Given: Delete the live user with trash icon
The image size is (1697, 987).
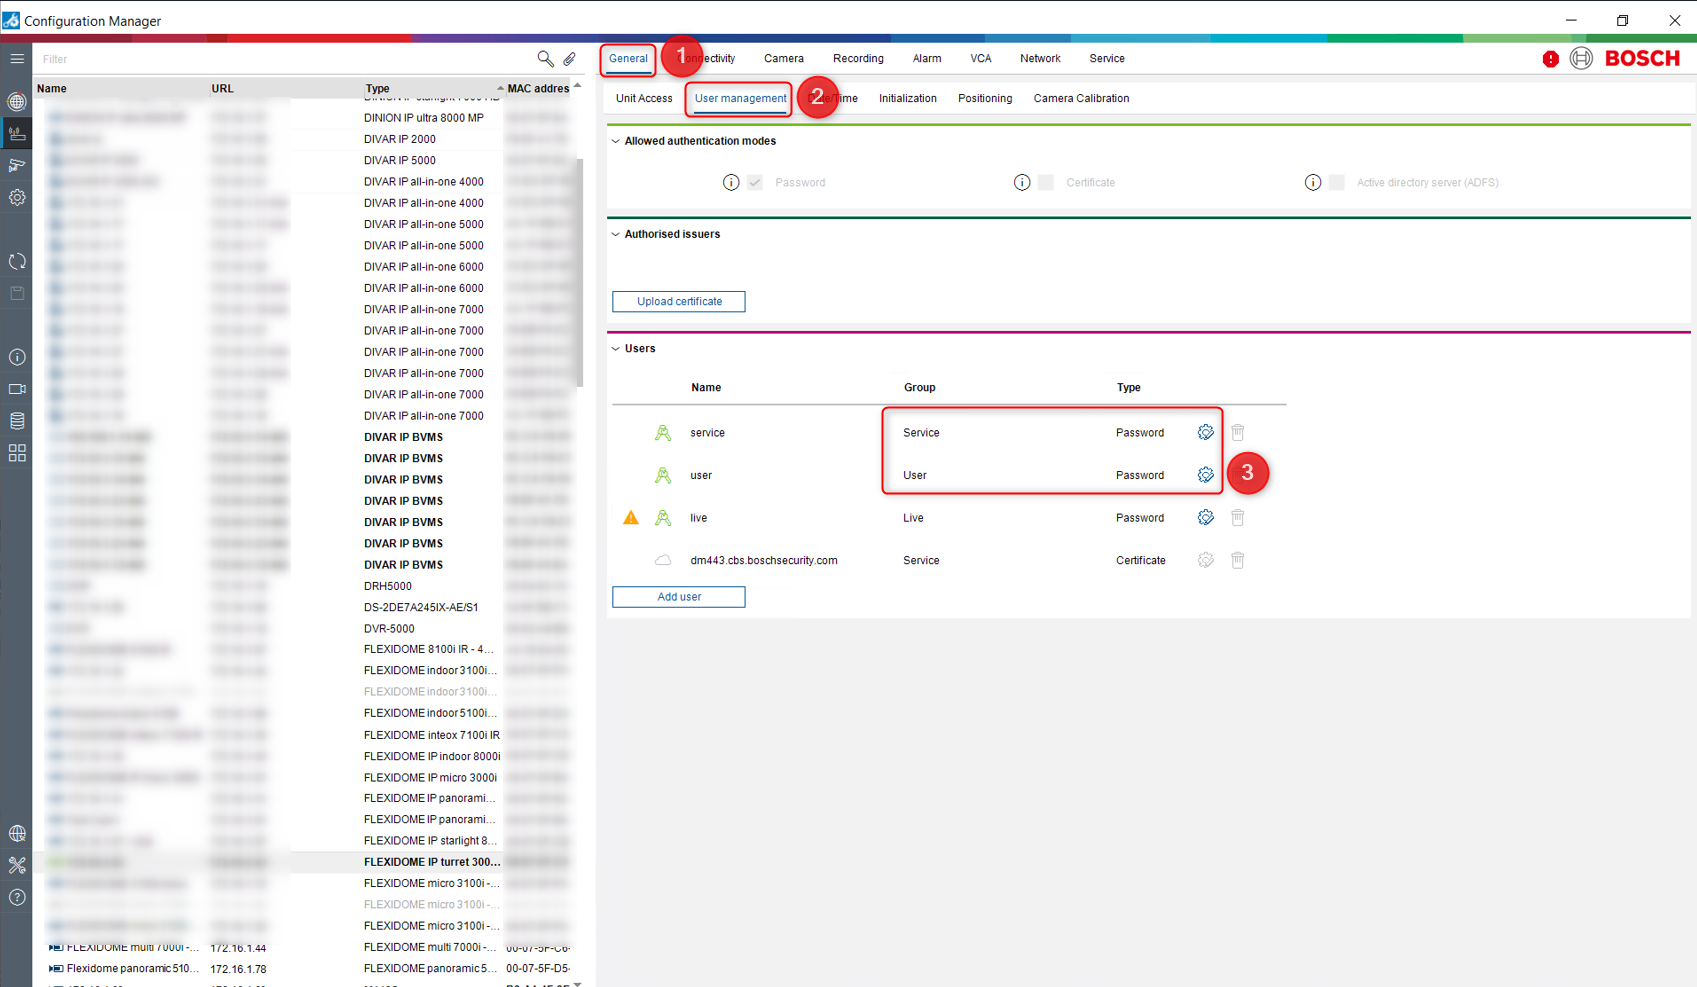Looking at the screenshot, I should point(1237,518).
